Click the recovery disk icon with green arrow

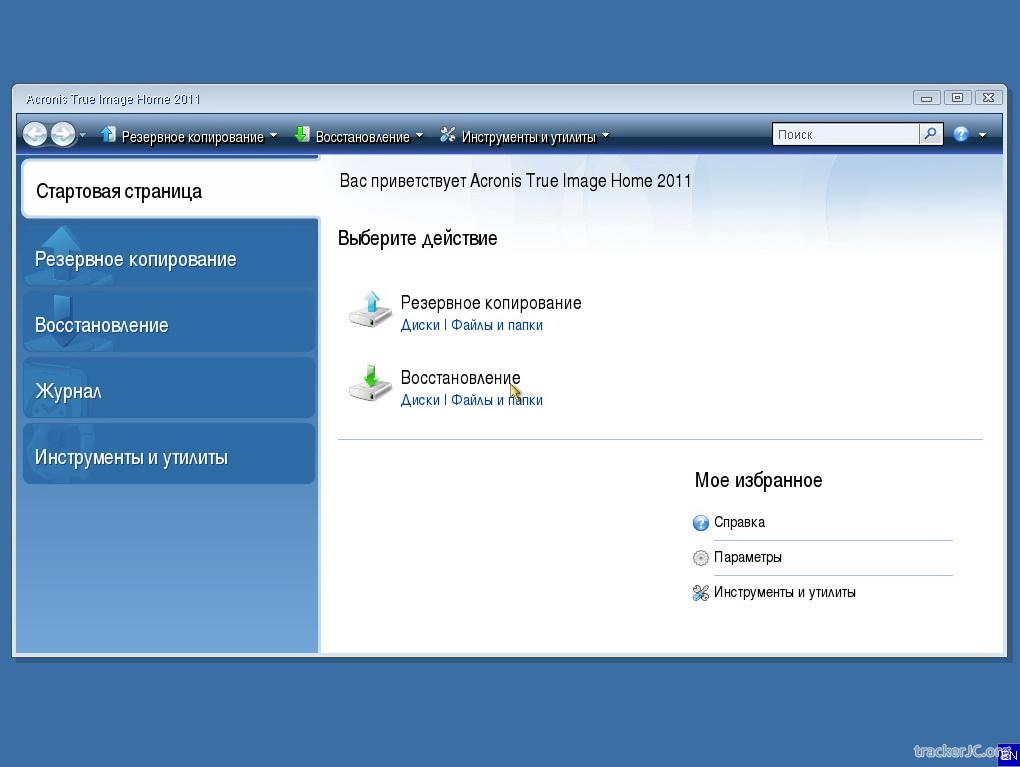tap(370, 385)
